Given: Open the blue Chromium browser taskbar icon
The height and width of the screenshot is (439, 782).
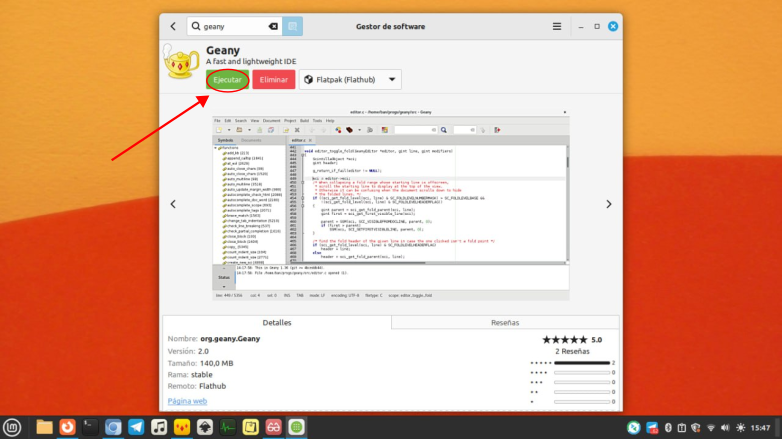Looking at the screenshot, I should pyautogui.click(x=113, y=428).
